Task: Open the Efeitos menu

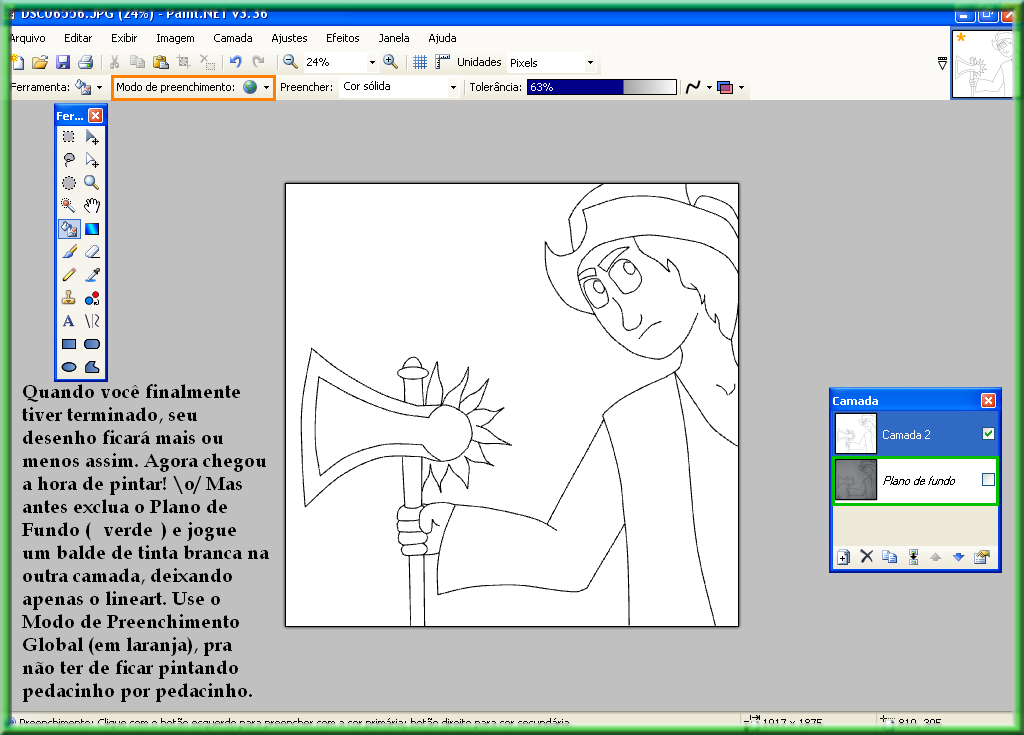Action: (342, 38)
